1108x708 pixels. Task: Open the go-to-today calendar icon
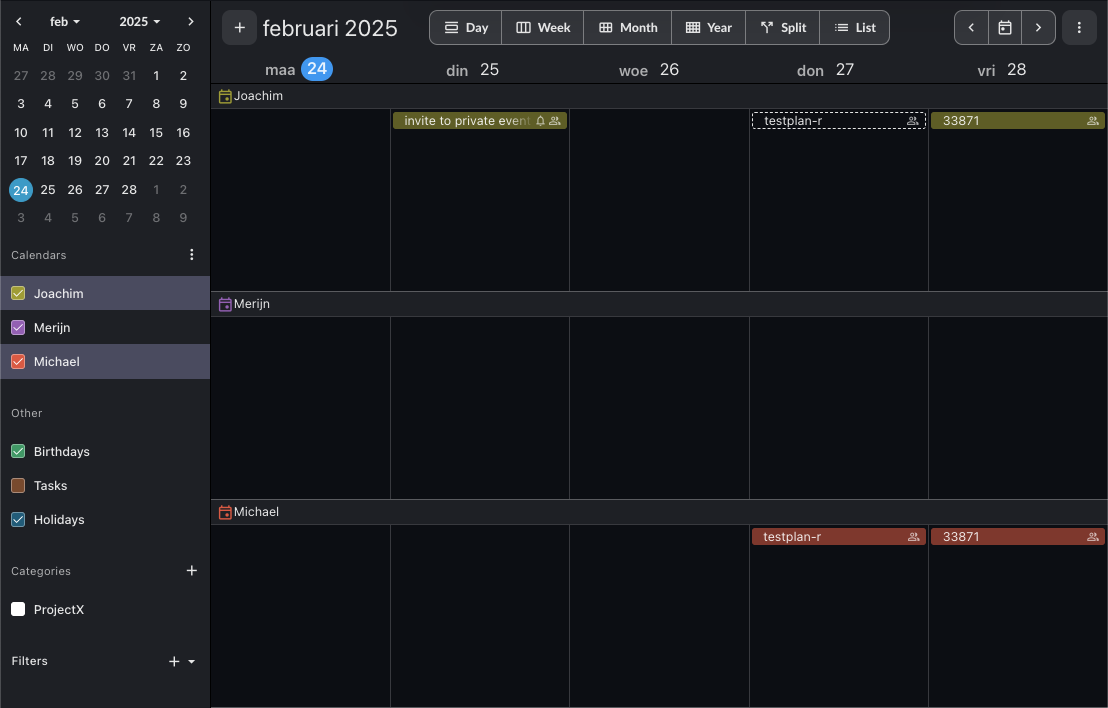coord(1005,28)
